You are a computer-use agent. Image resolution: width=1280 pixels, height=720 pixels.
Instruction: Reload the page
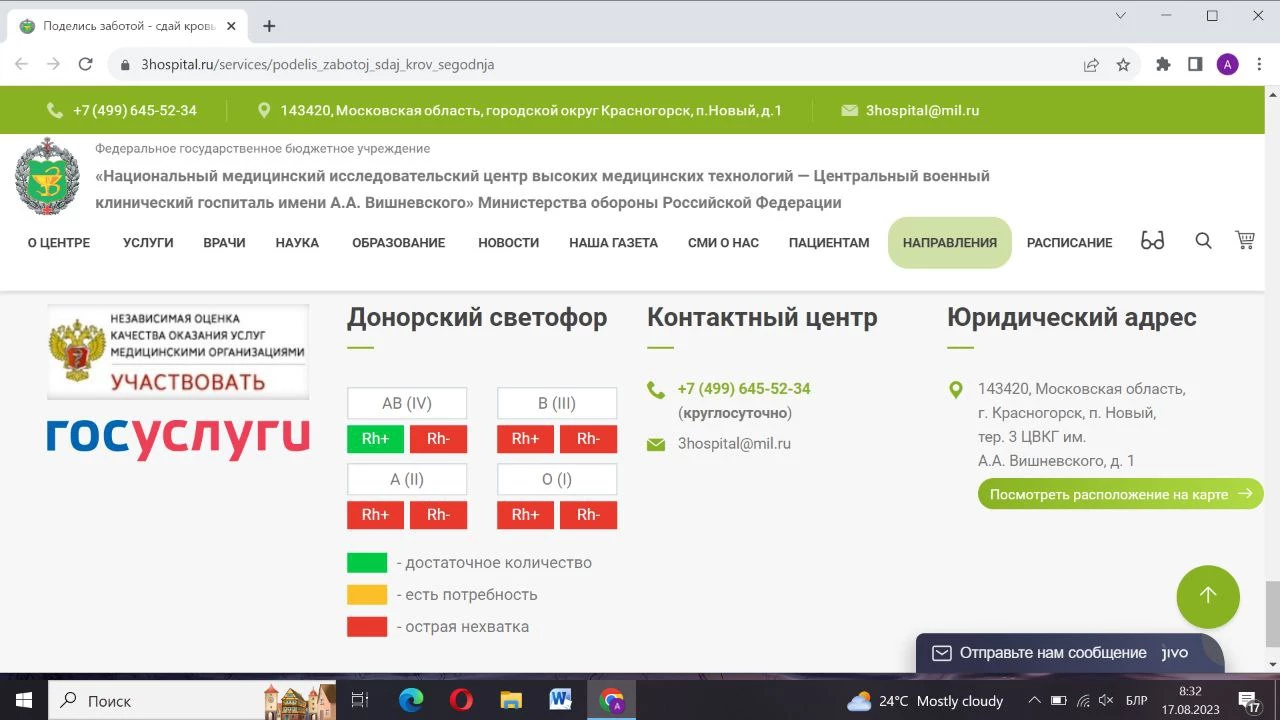(x=86, y=65)
